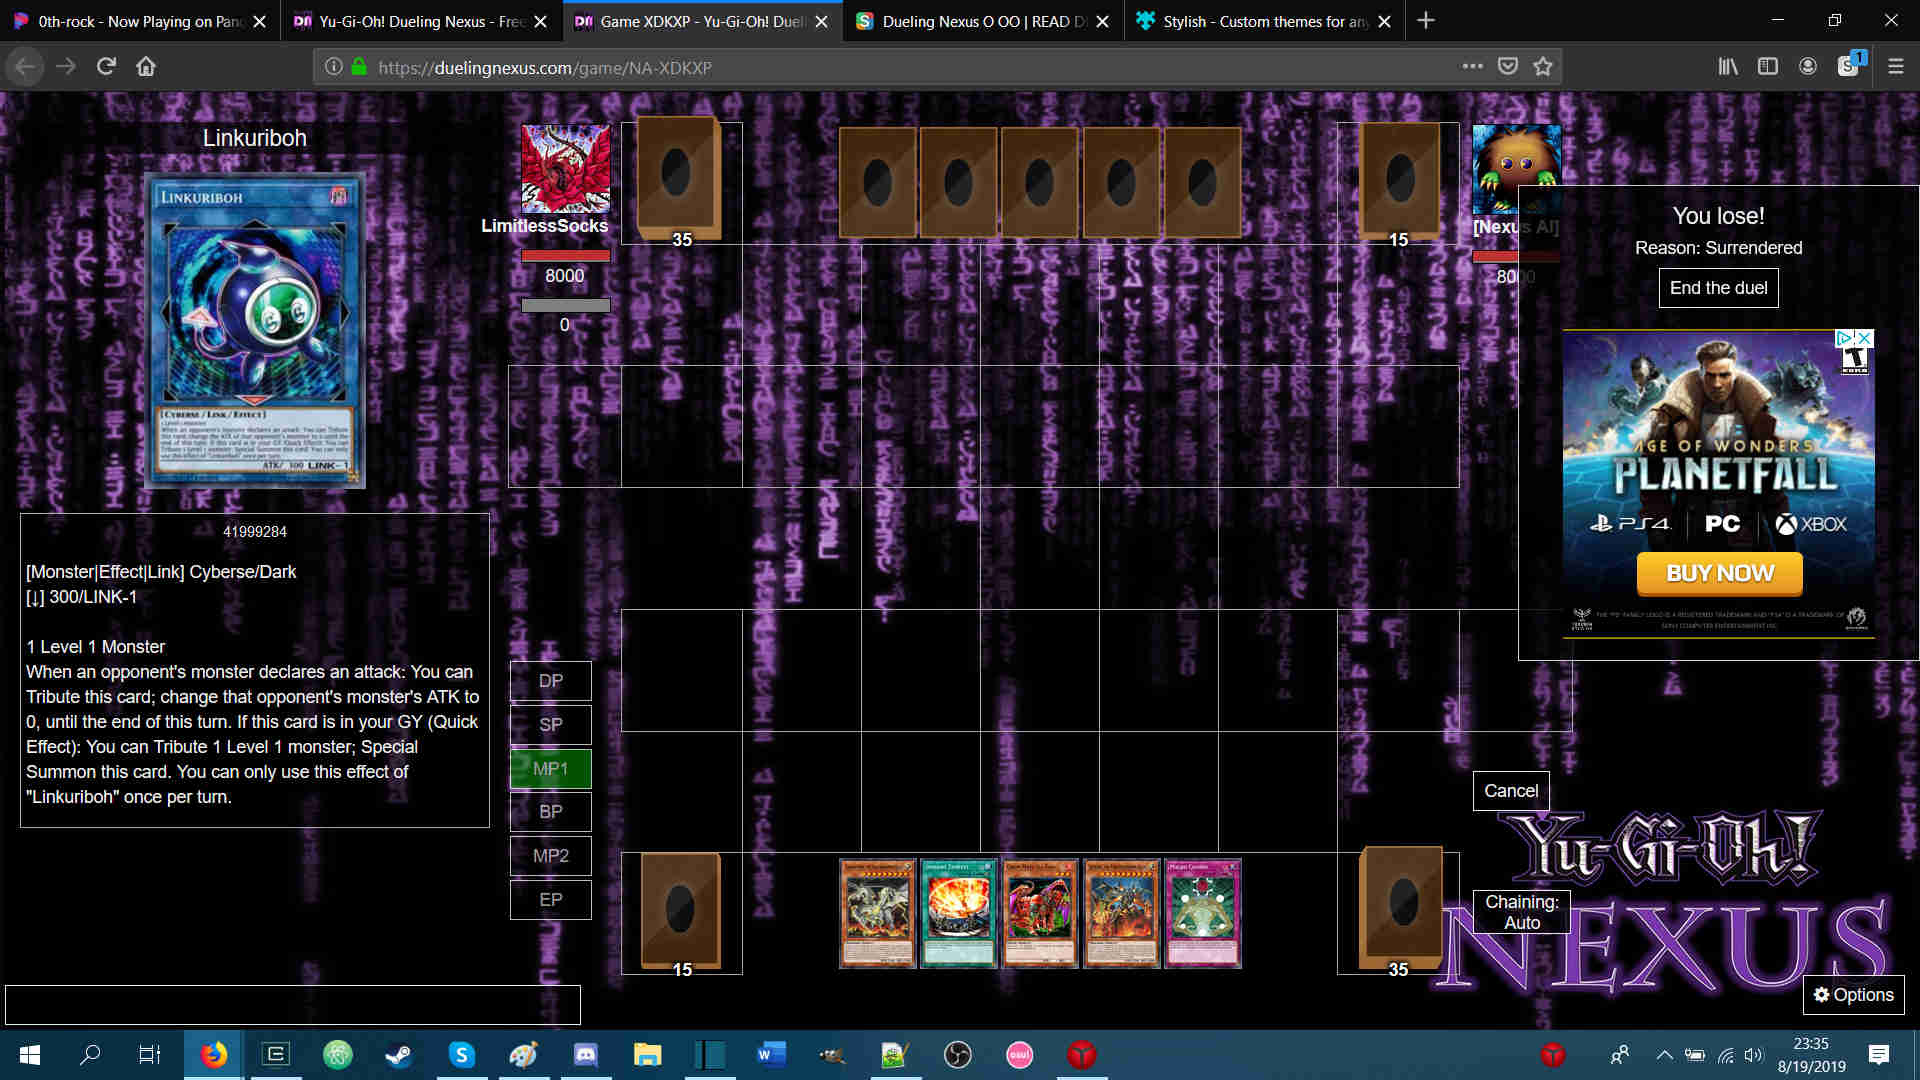1920x1080 pixels.
Task: Switch to Yu-Gi-Oh! Dueling Nexus Free tab
Action: tap(421, 21)
